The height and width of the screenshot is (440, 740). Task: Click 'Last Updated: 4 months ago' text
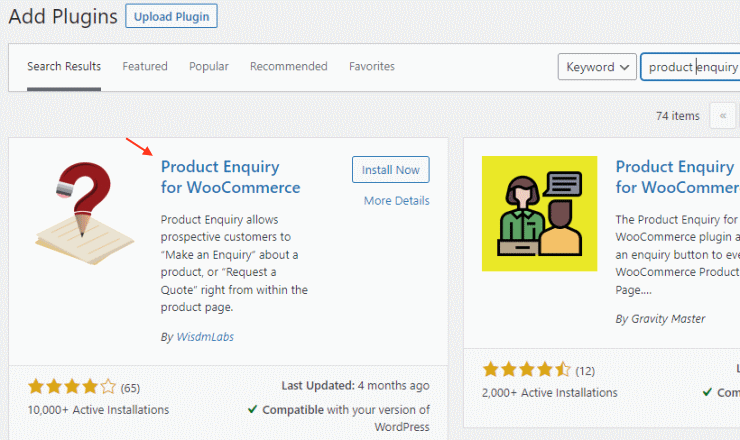(x=355, y=386)
